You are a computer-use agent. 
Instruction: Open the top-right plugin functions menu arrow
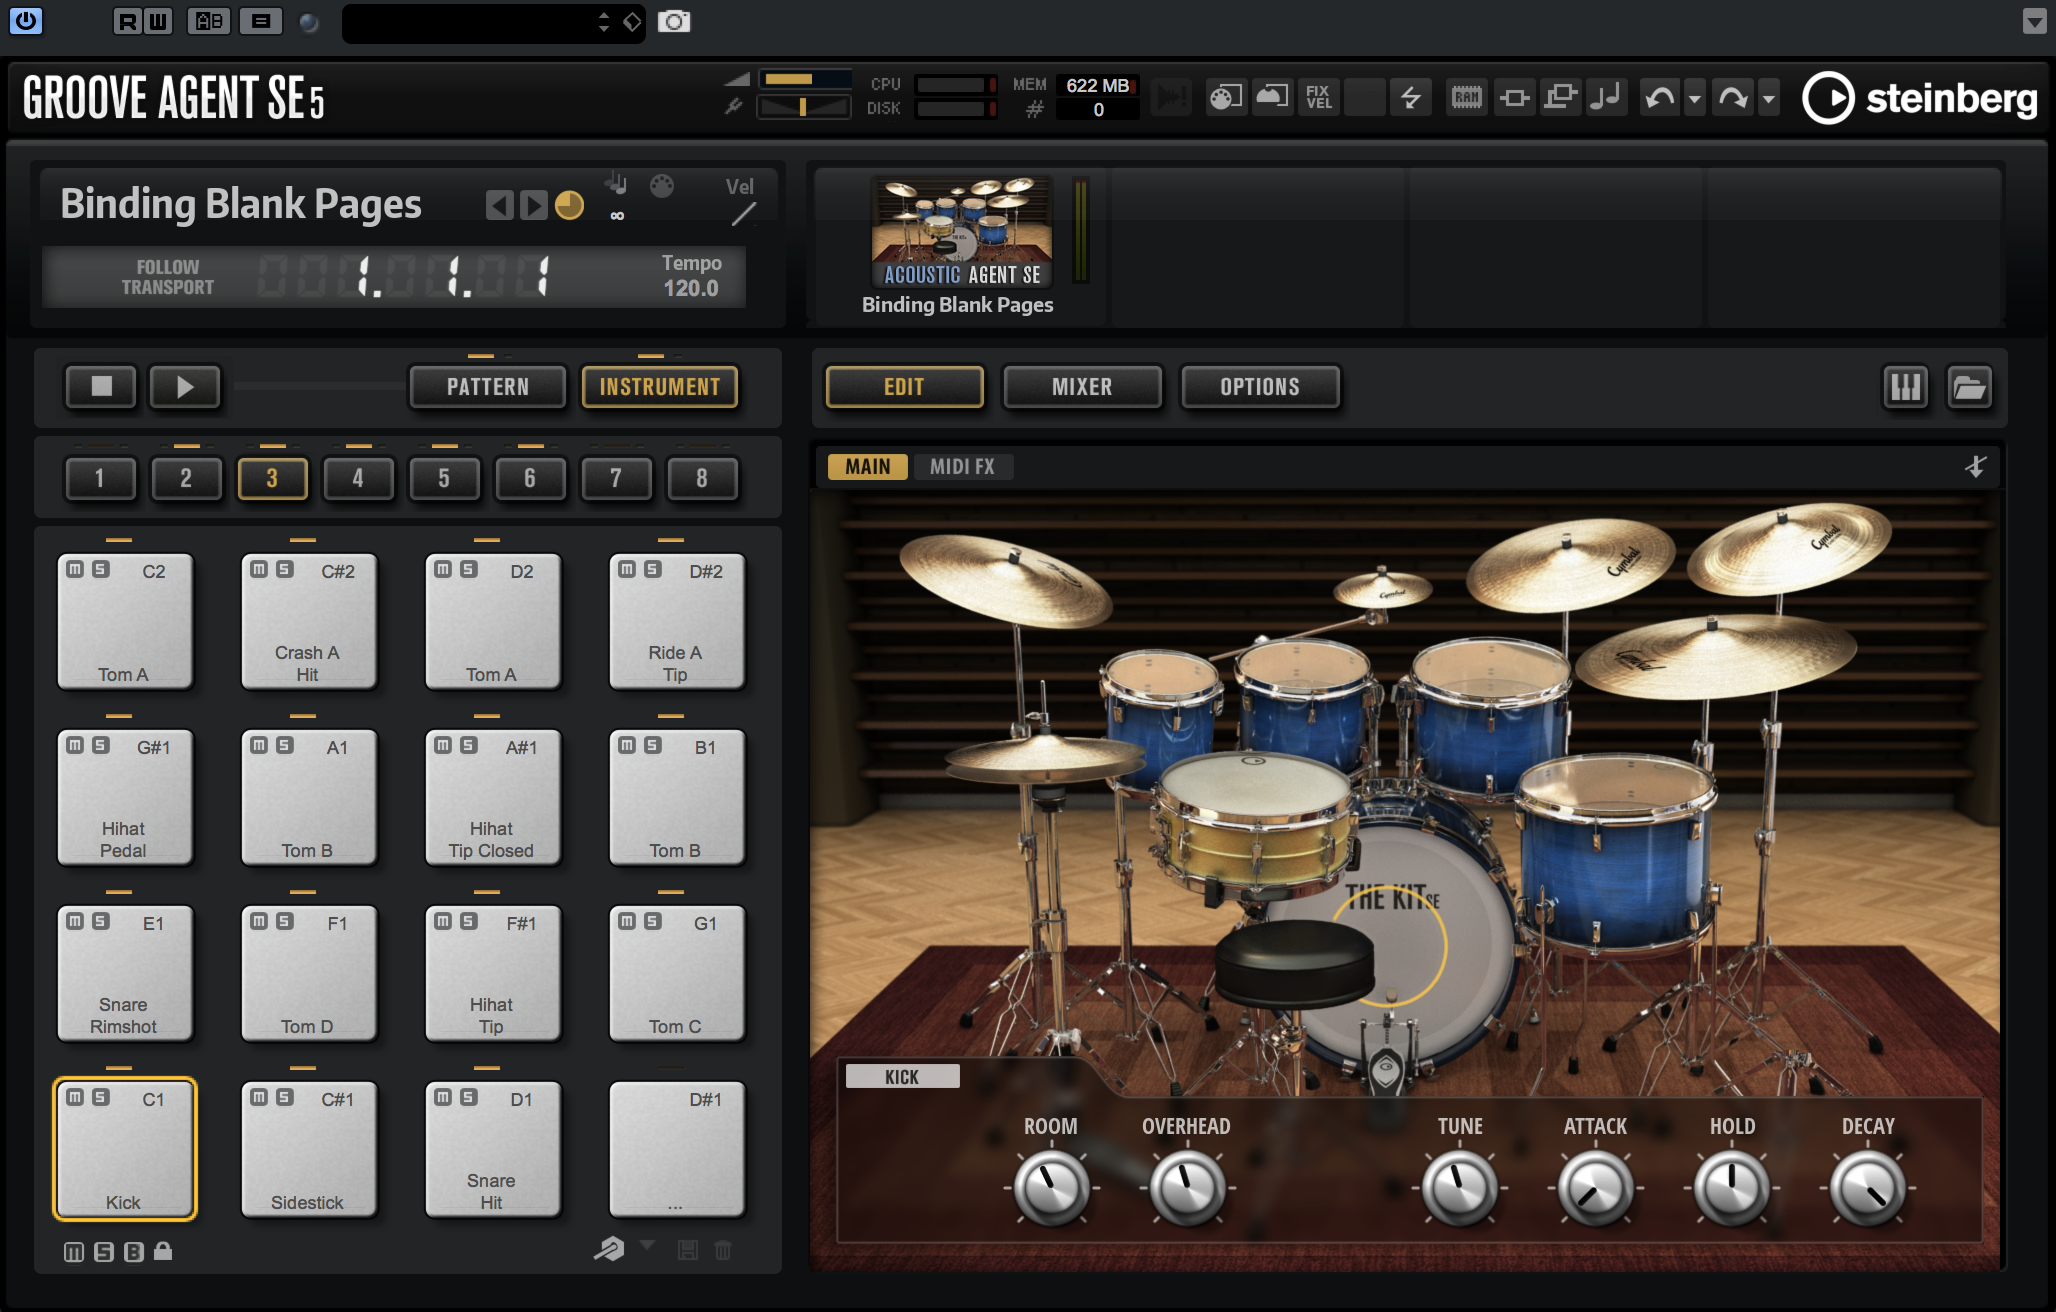pos(2034,21)
